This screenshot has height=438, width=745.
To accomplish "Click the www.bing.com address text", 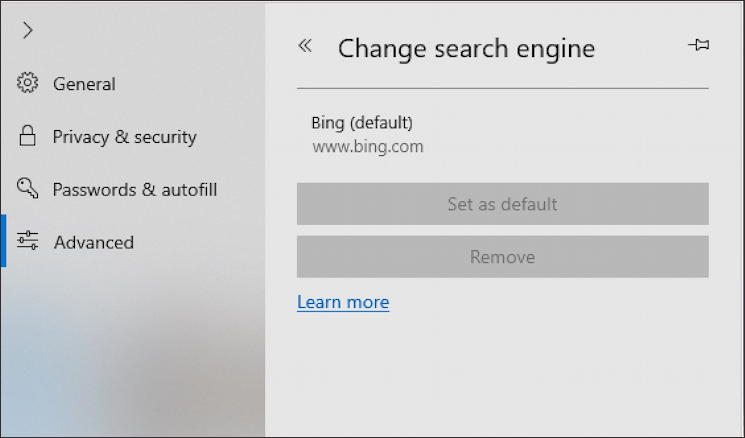I will [367, 146].
